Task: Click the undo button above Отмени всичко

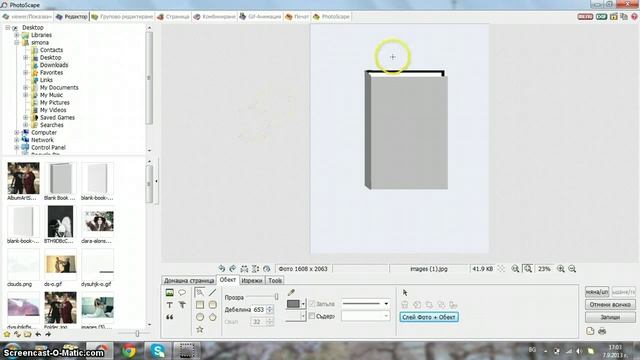Action: [x=597, y=292]
